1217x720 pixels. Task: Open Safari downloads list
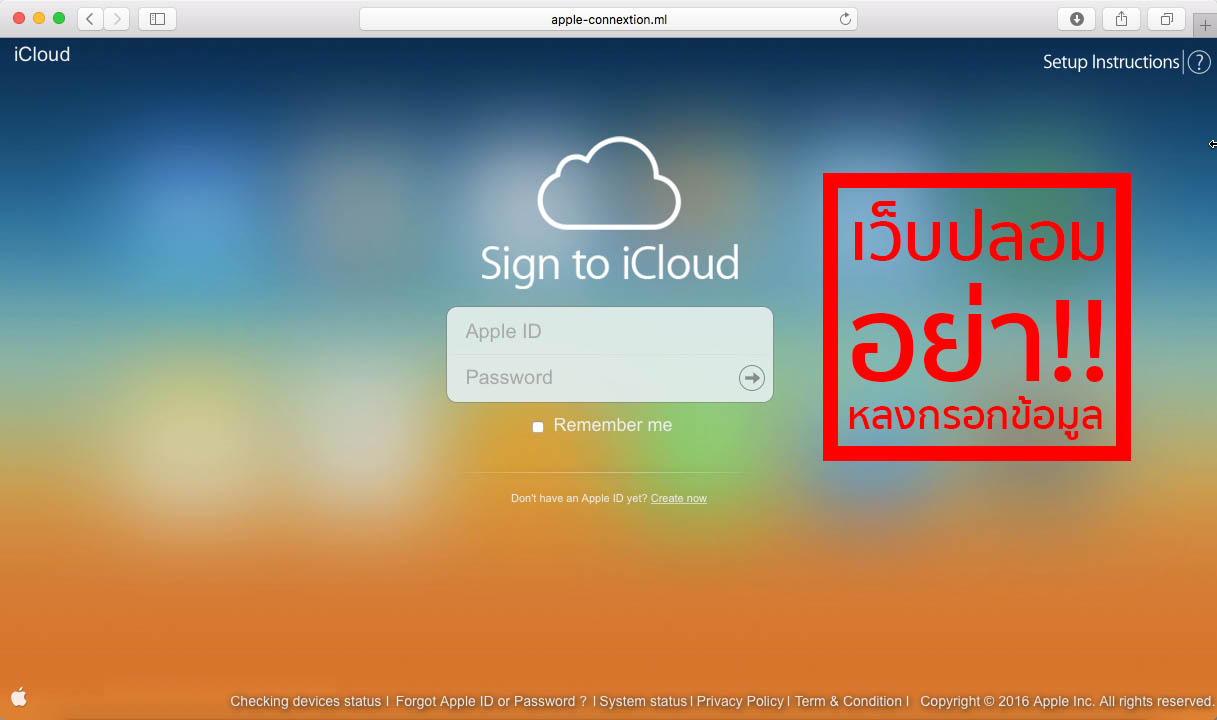pos(1077,19)
